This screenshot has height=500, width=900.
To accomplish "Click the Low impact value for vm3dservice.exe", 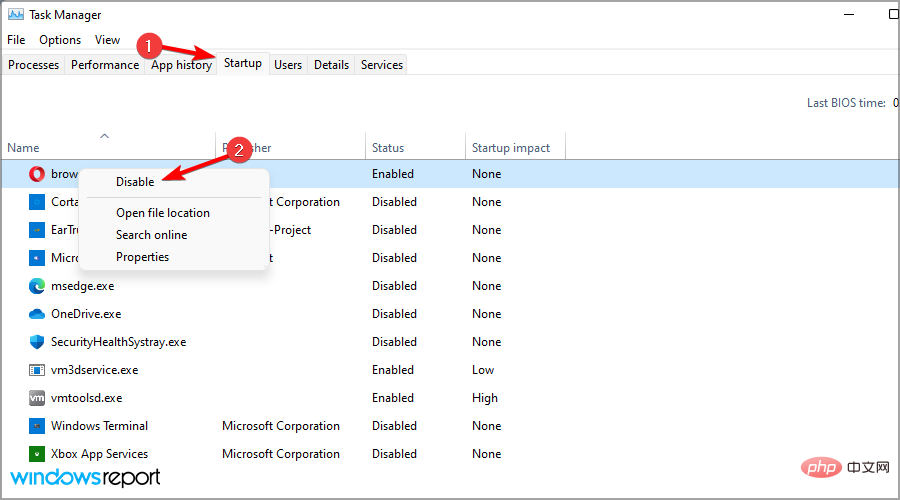I will [483, 370].
